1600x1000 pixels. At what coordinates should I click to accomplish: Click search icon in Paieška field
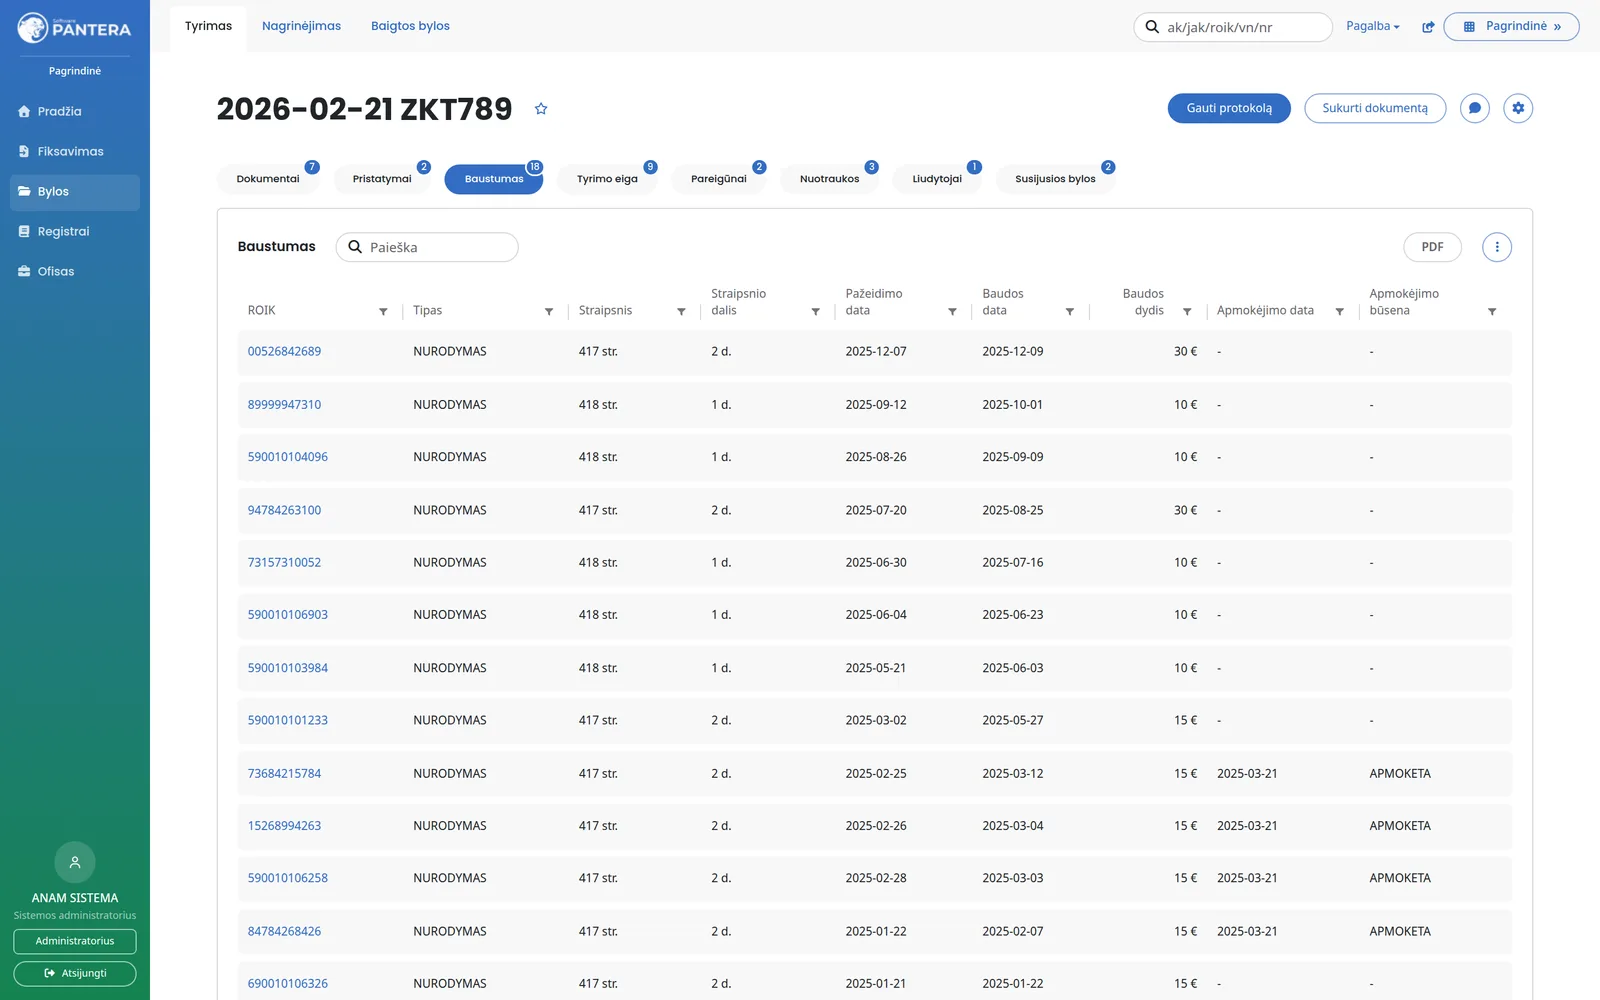pos(355,247)
